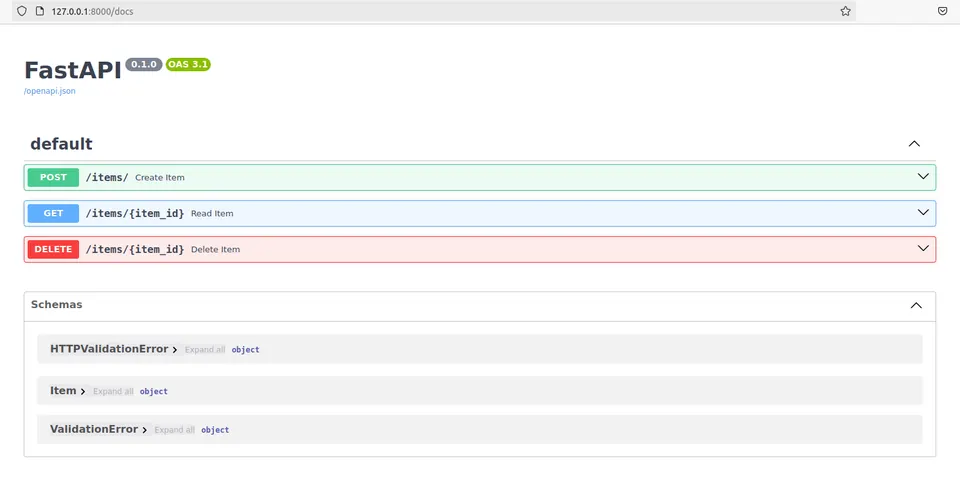Open the Pocket save icon
This screenshot has width=960, height=495.
pyautogui.click(x=943, y=11)
